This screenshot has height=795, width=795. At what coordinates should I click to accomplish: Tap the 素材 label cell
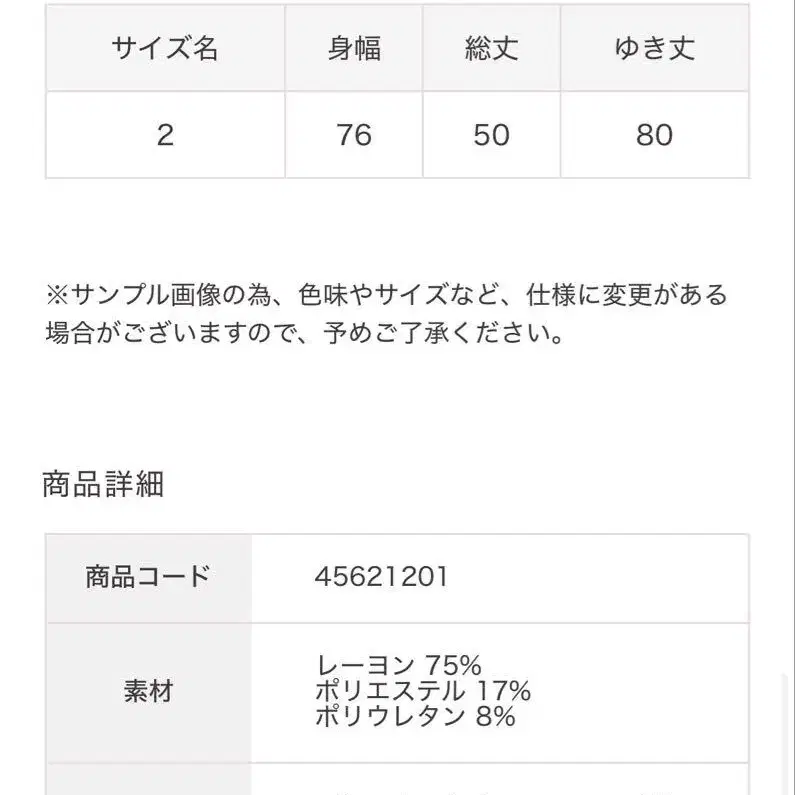148,691
